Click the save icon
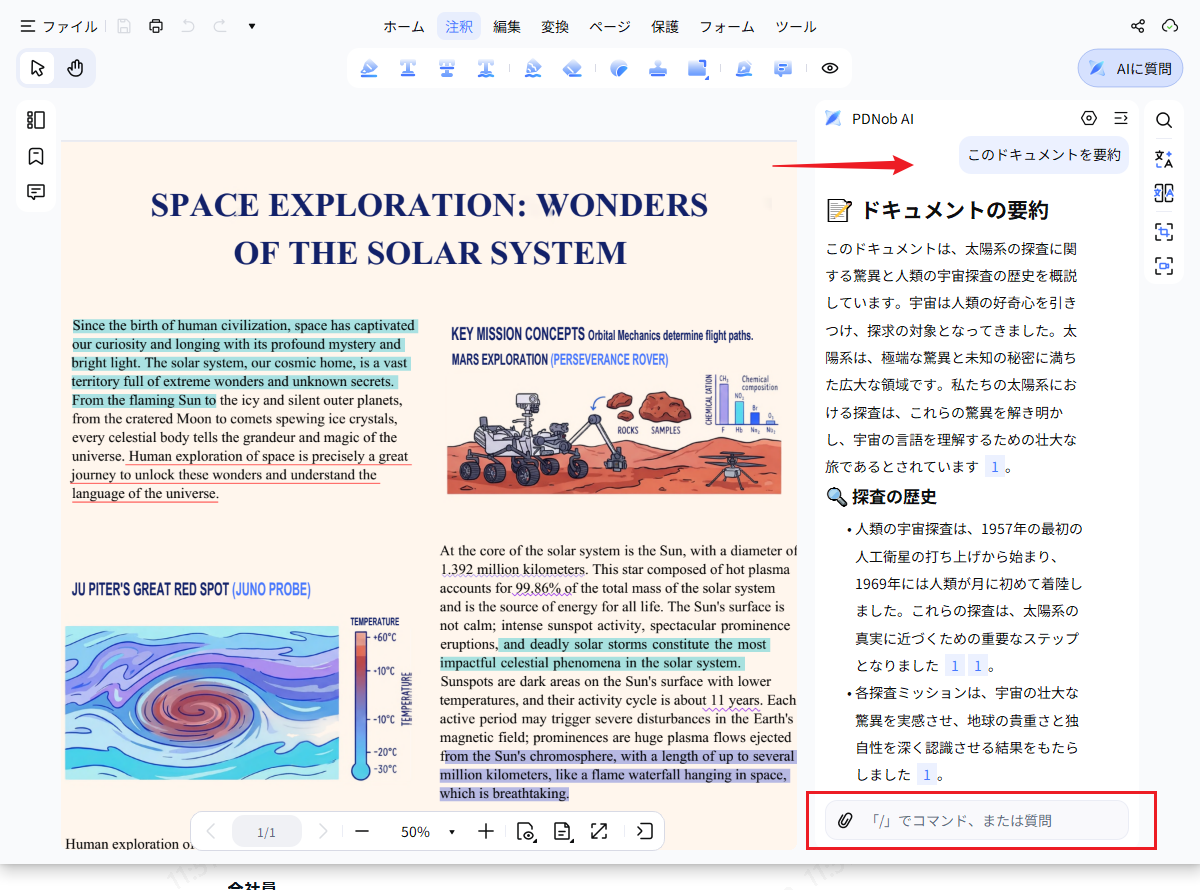The width and height of the screenshot is (1200, 890). click(x=124, y=26)
